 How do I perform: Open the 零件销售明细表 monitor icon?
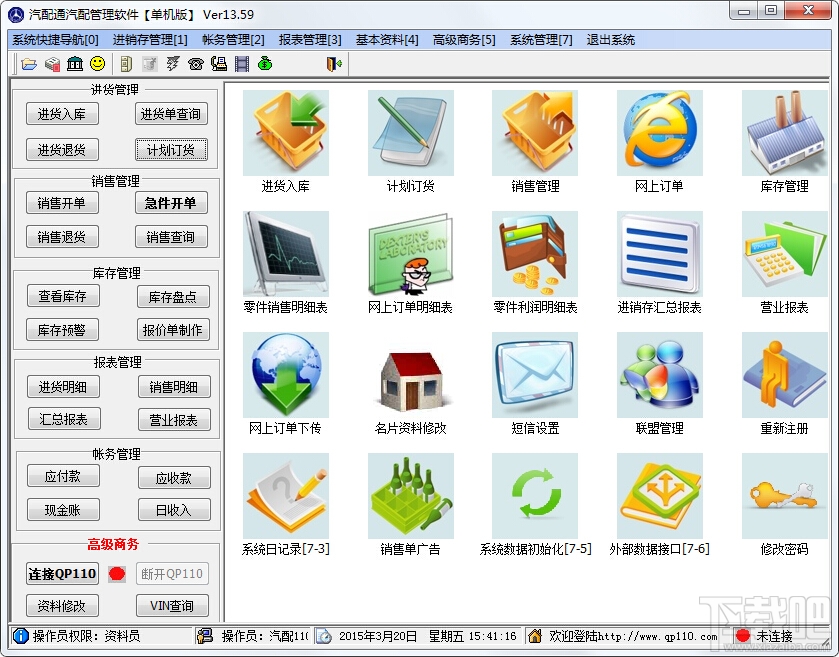click(x=286, y=254)
